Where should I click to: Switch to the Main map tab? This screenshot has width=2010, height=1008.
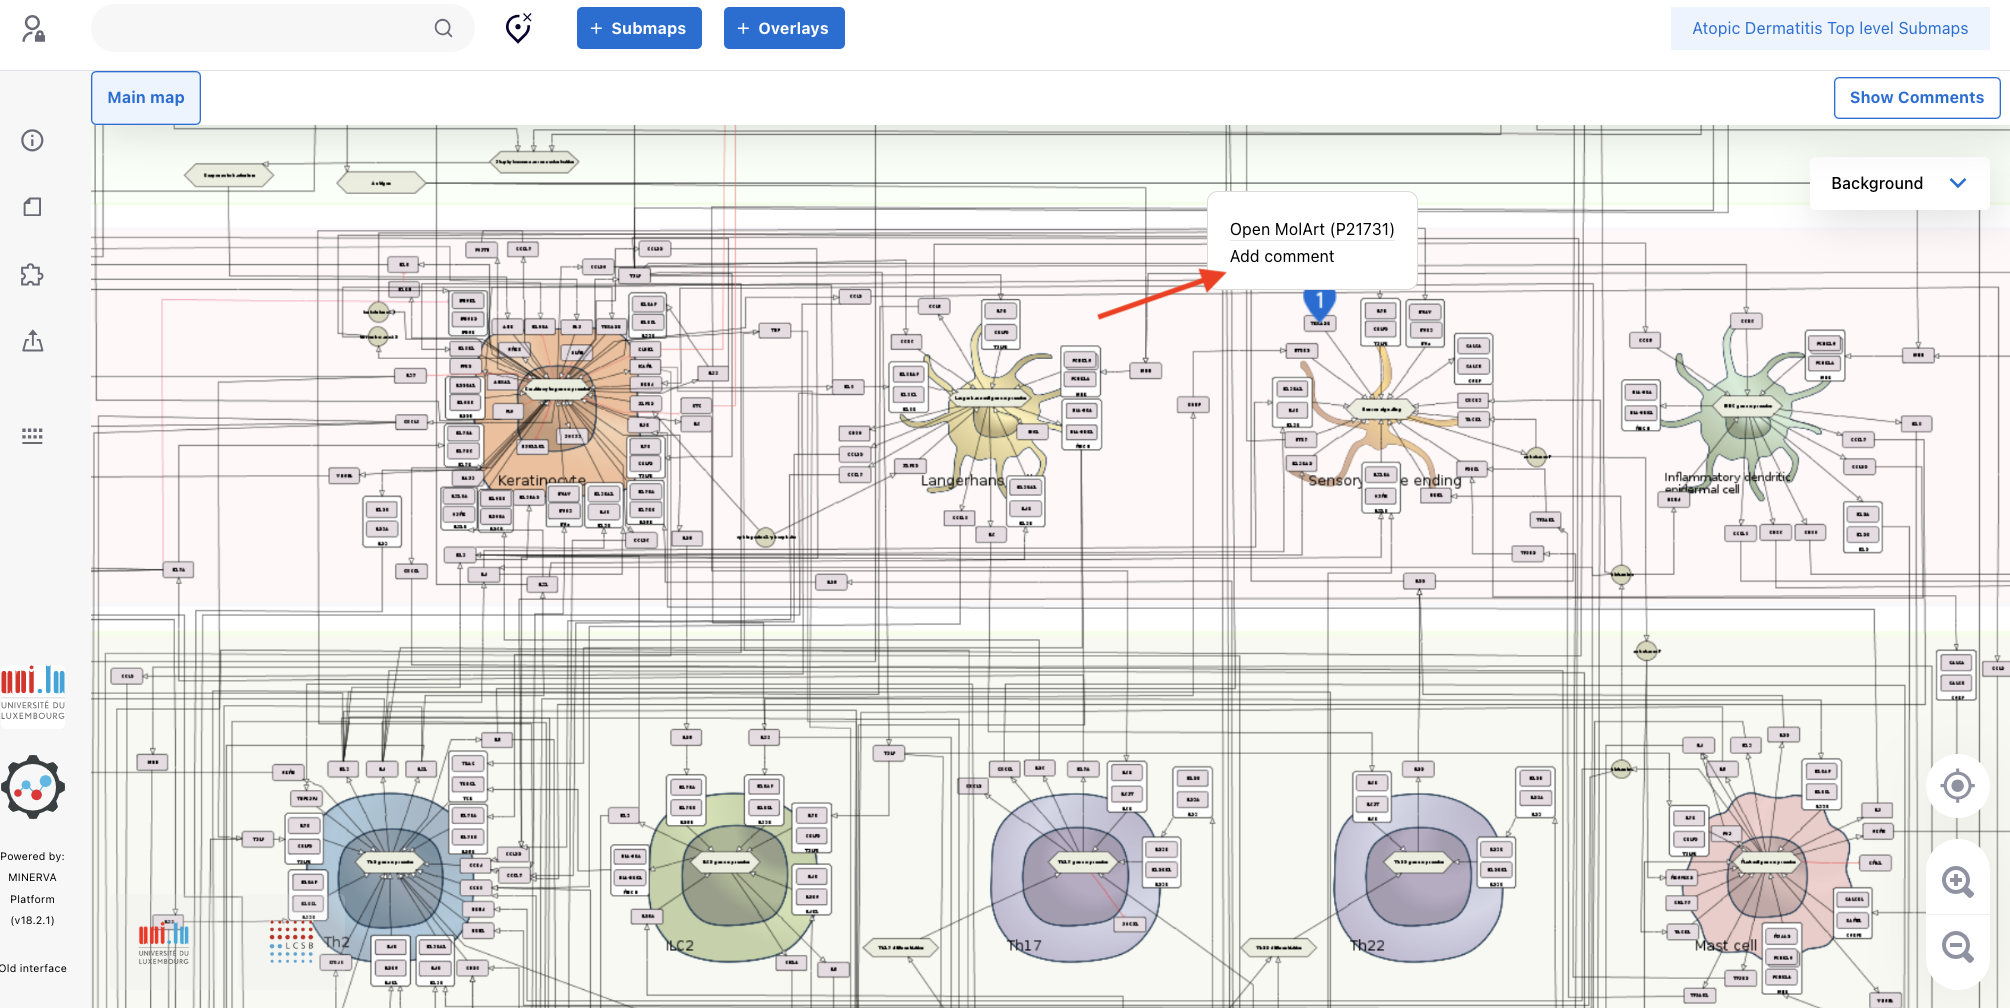(146, 98)
